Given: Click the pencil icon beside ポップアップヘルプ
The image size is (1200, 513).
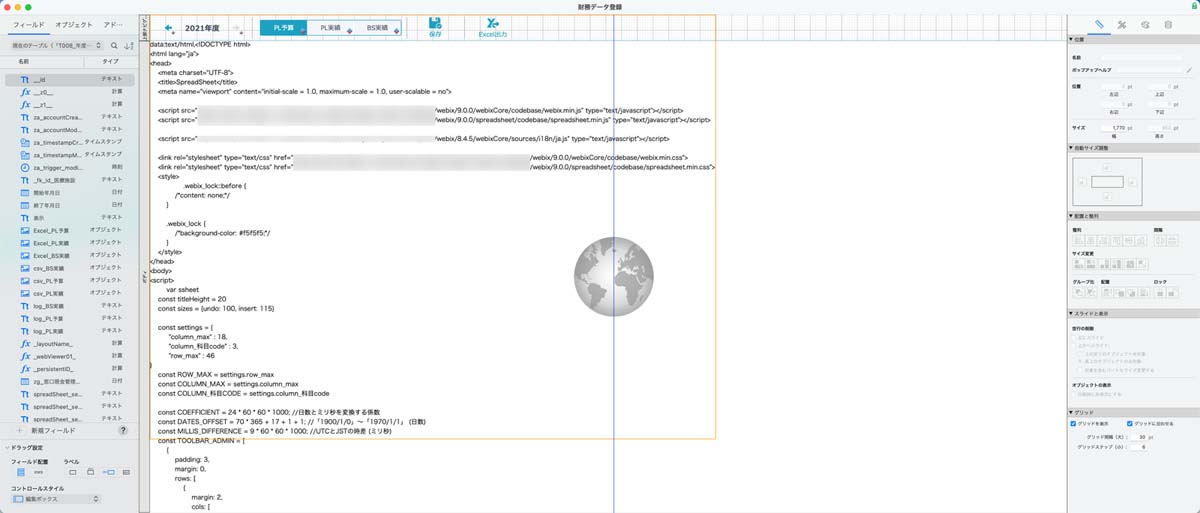Looking at the screenshot, I should click(x=1188, y=70).
